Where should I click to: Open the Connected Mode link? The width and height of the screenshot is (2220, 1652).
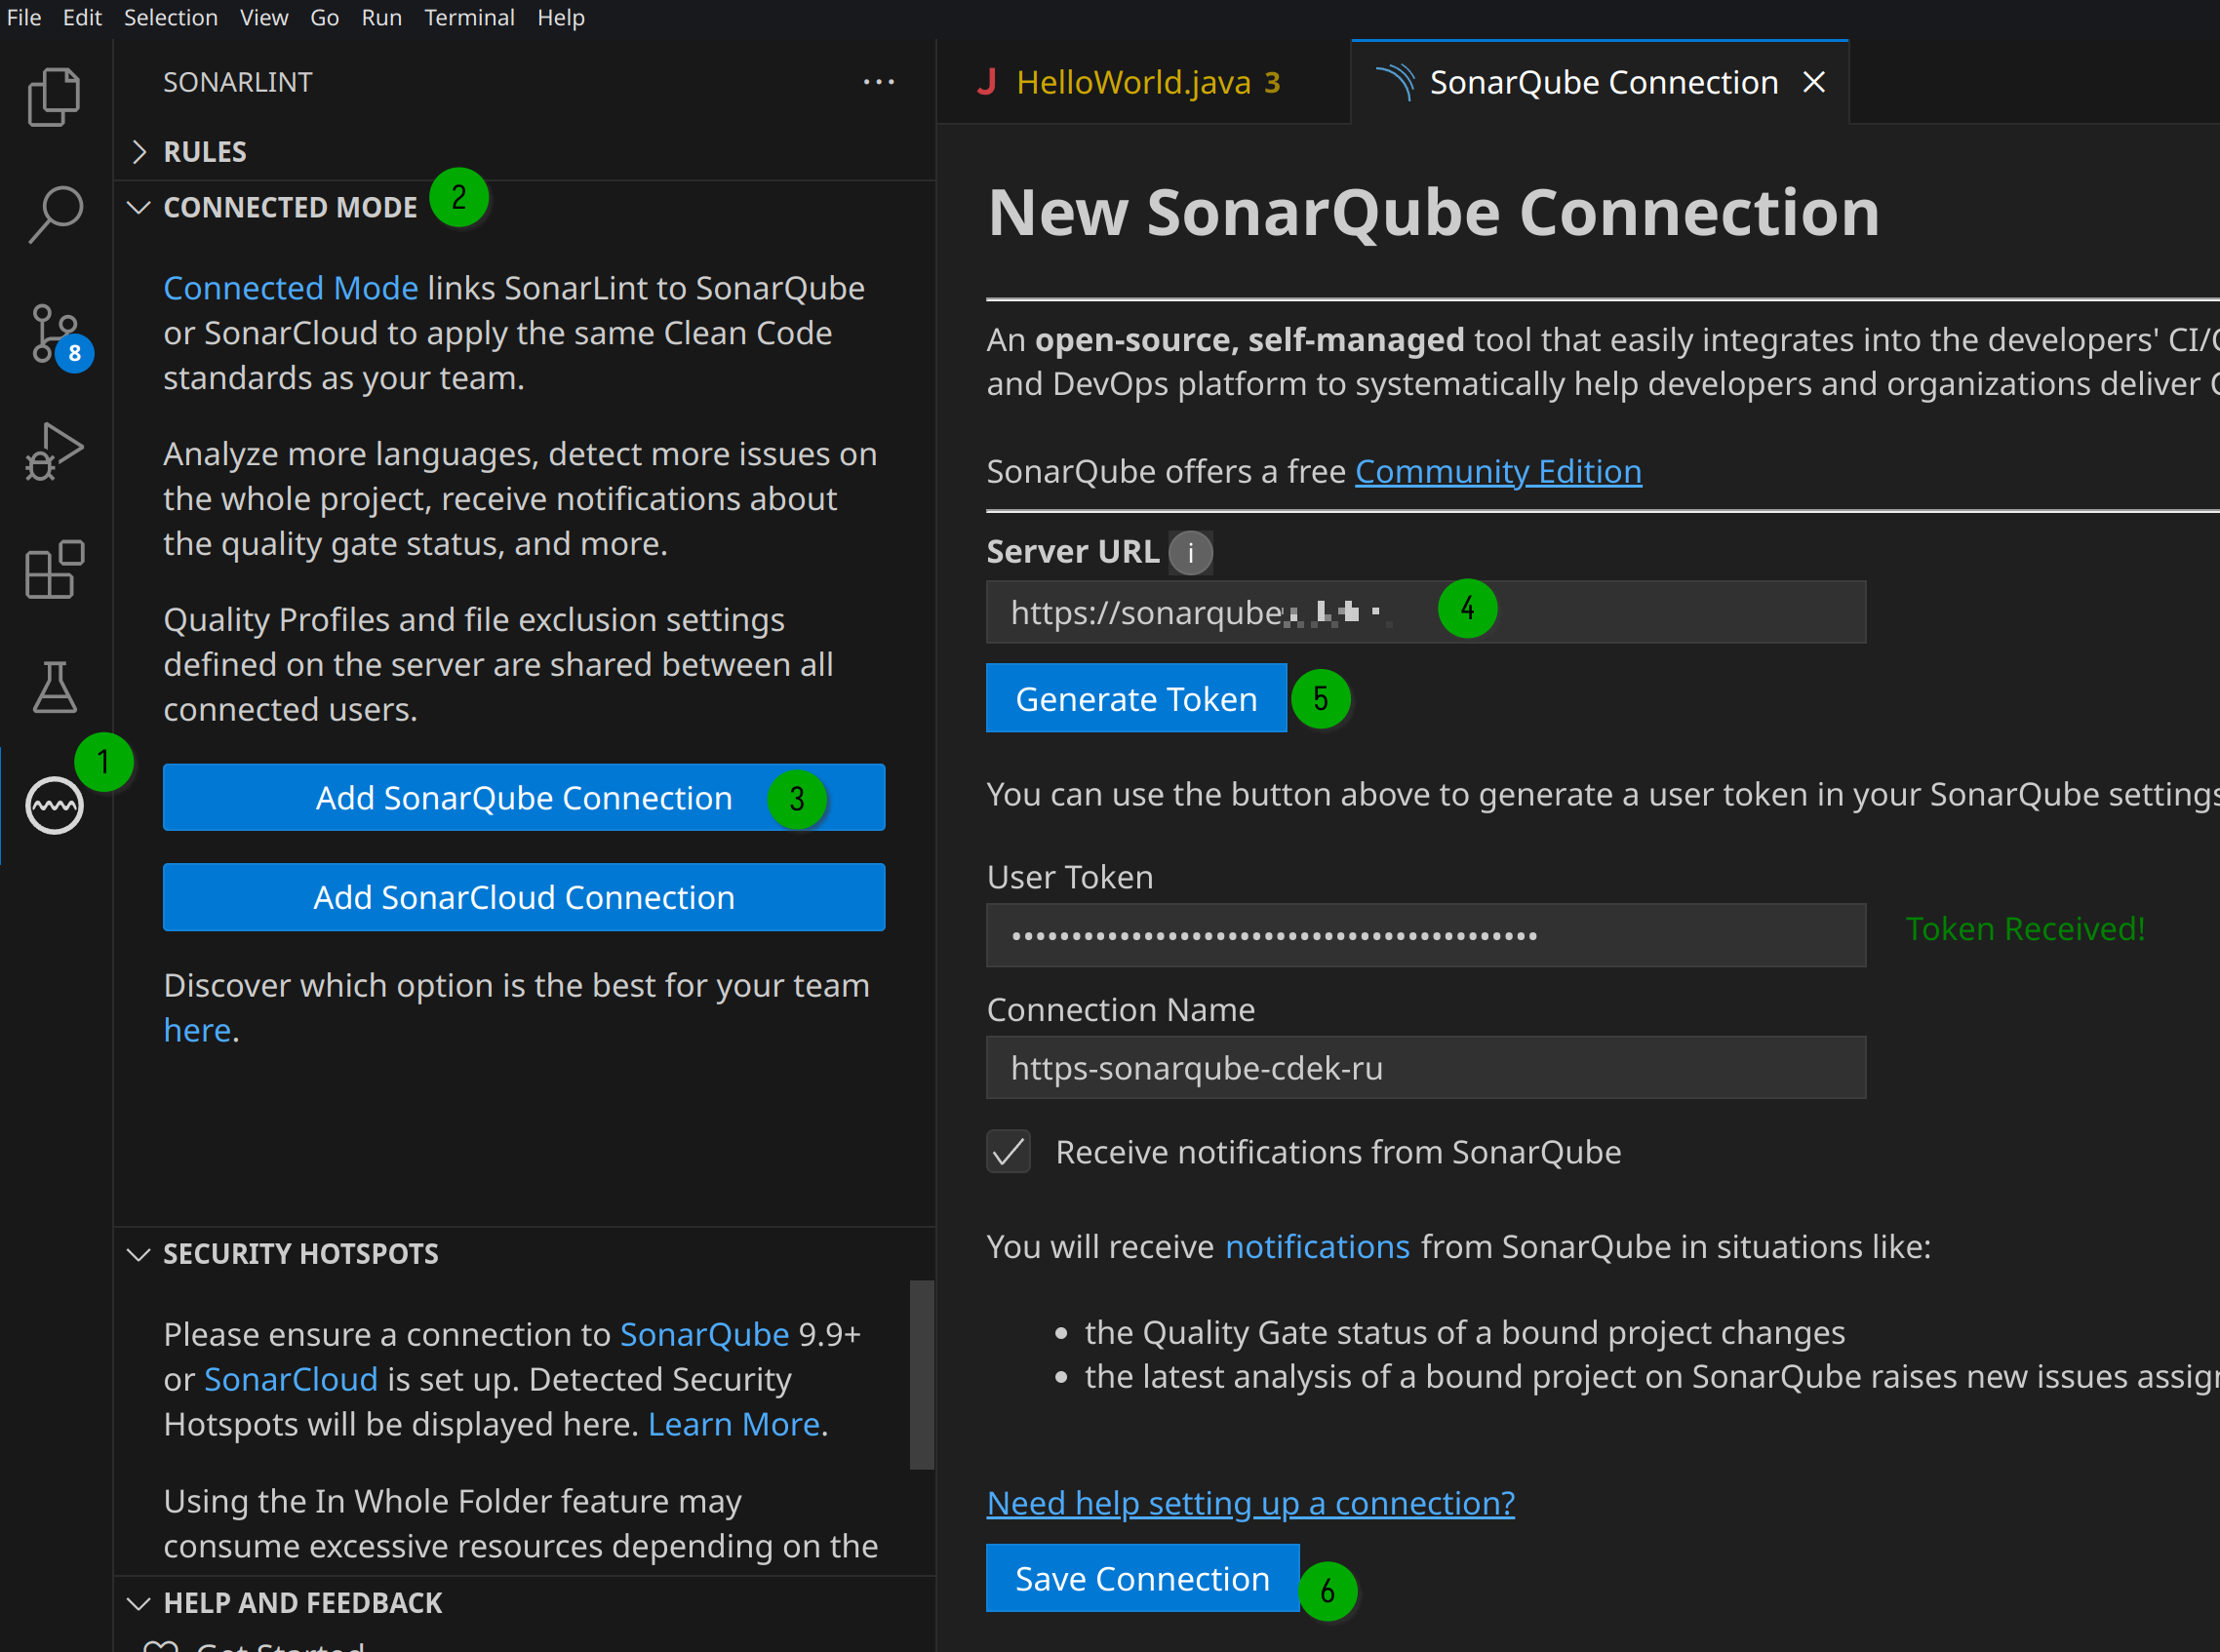click(290, 288)
